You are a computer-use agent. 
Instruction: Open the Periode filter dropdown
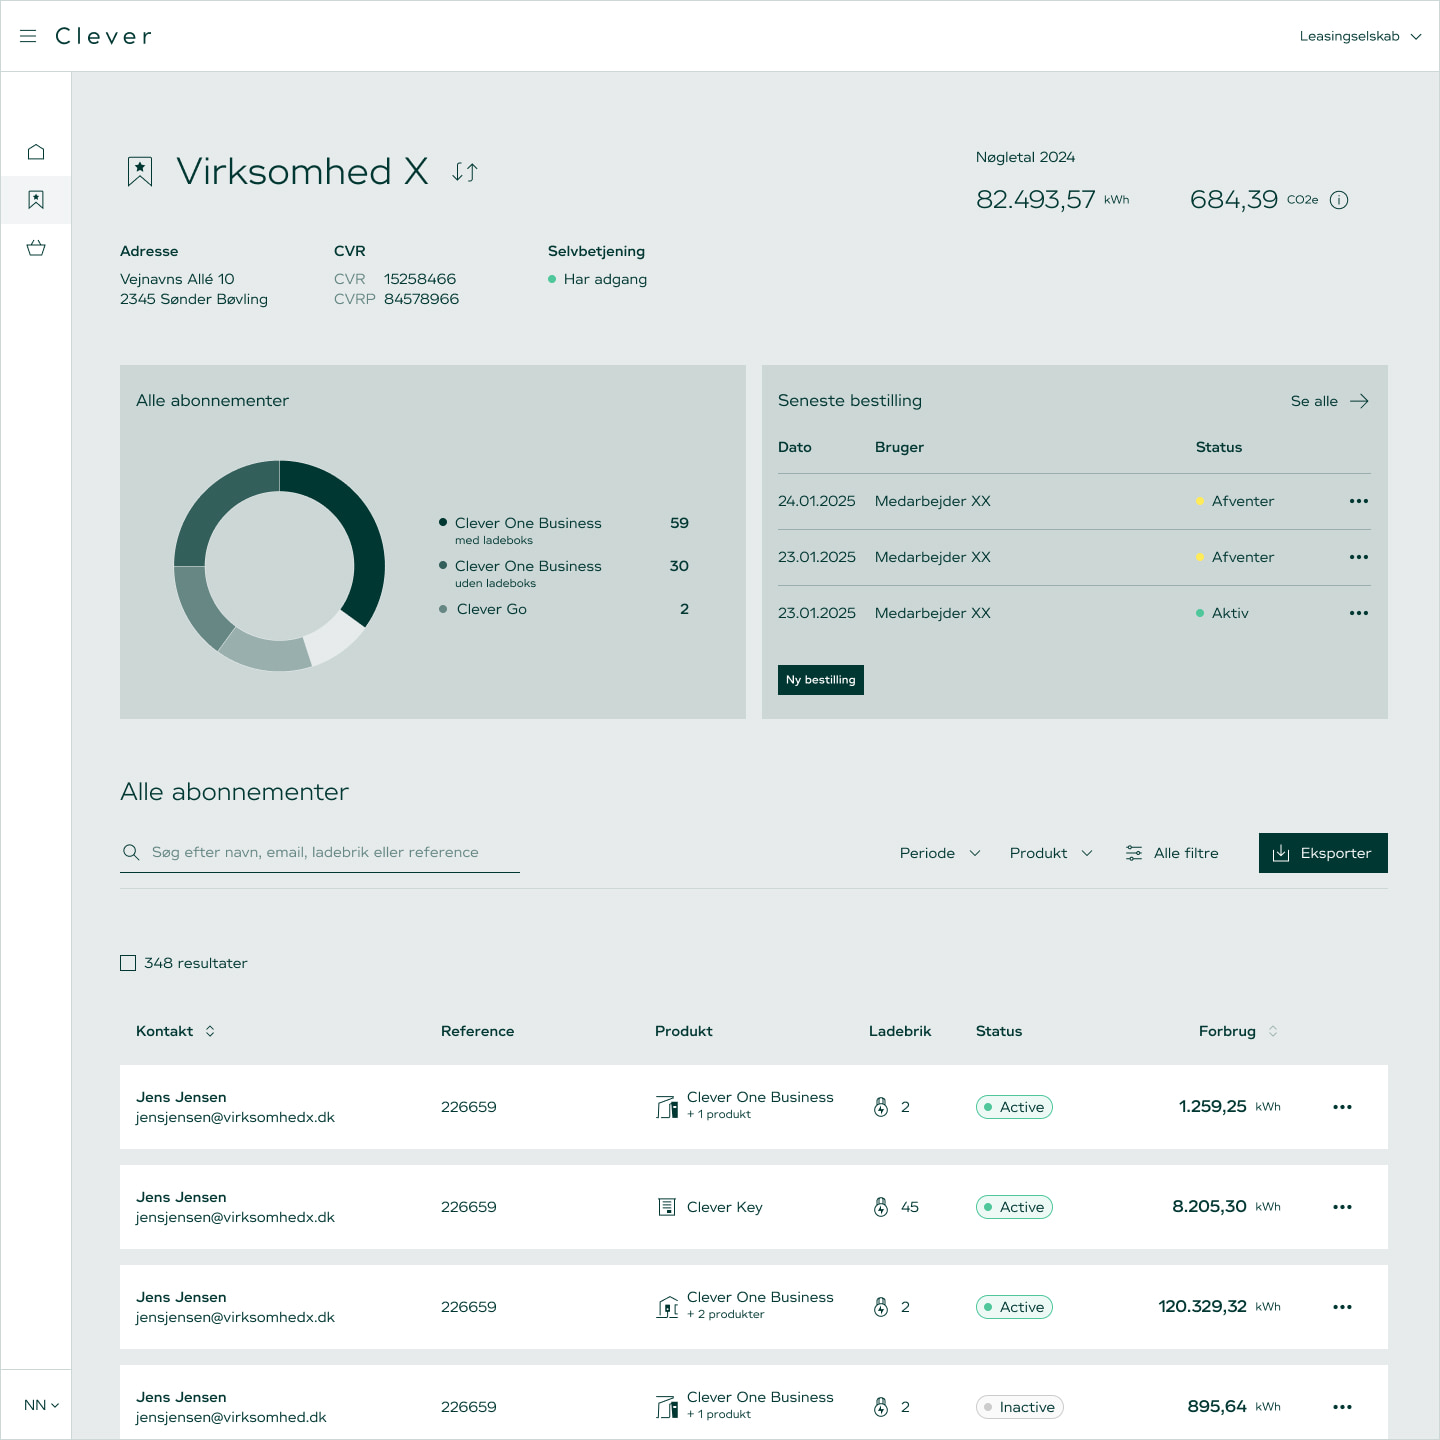click(x=939, y=853)
